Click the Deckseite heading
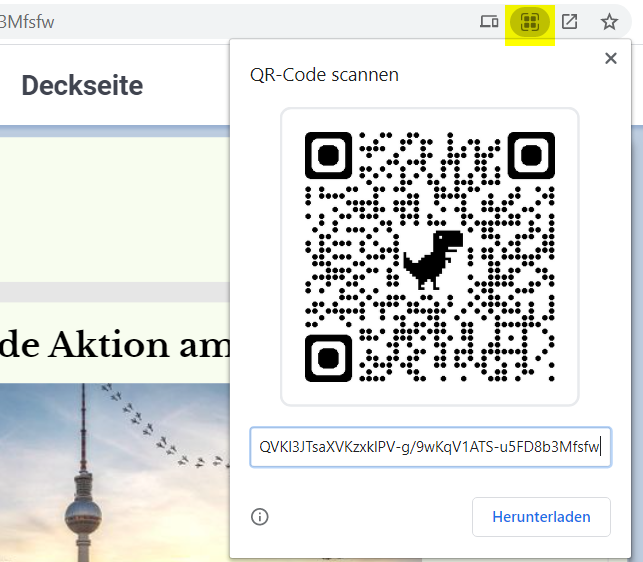643x562 pixels. 82,86
